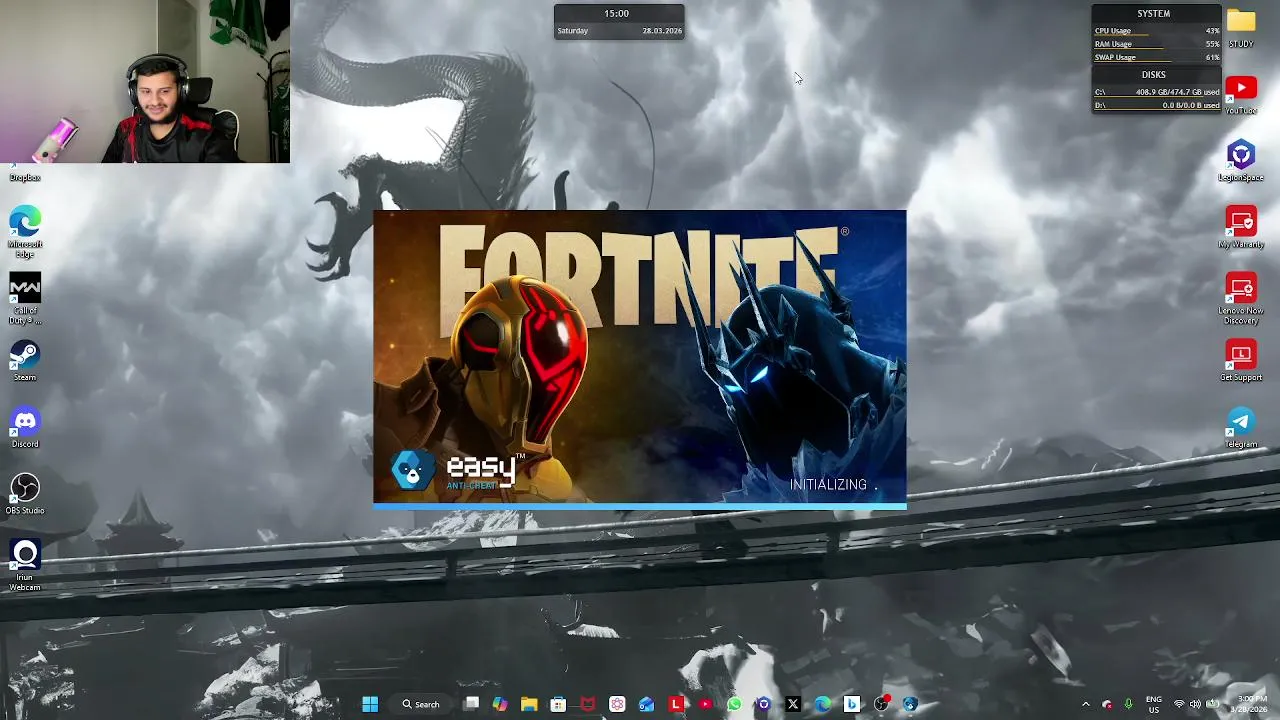Open the Wi-Fi network tray icon

(1179, 704)
